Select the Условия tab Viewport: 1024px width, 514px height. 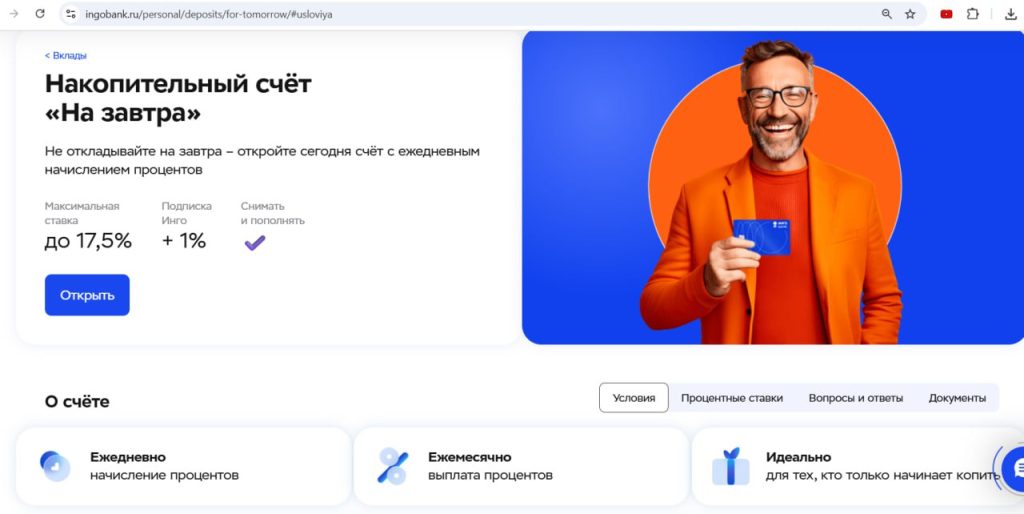click(x=633, y=398)
